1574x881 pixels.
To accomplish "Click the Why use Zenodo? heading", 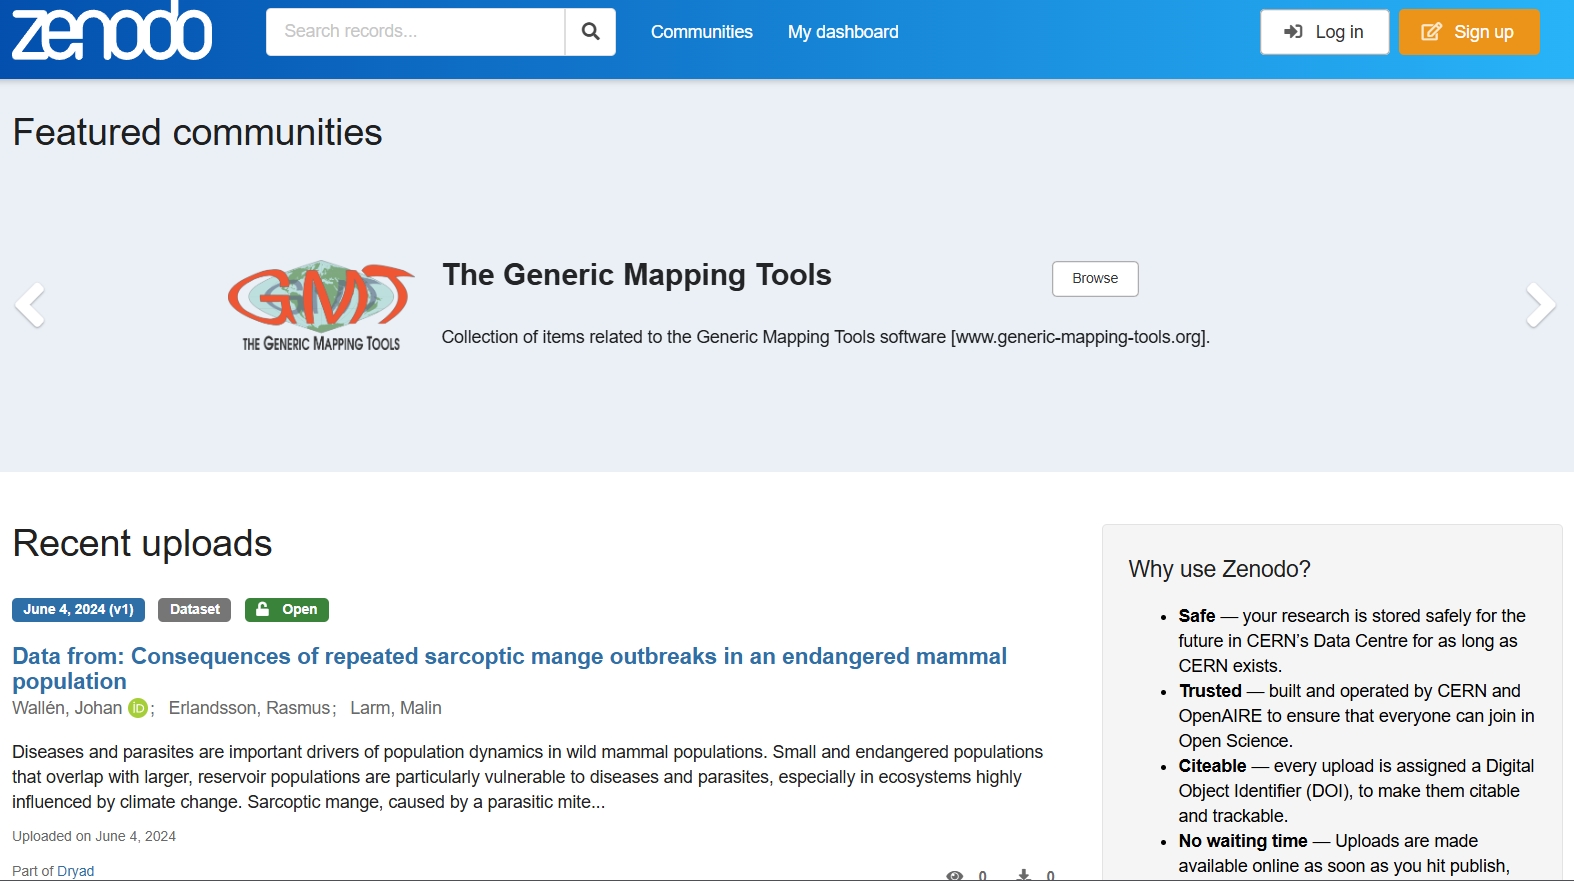I will 1219,569.
